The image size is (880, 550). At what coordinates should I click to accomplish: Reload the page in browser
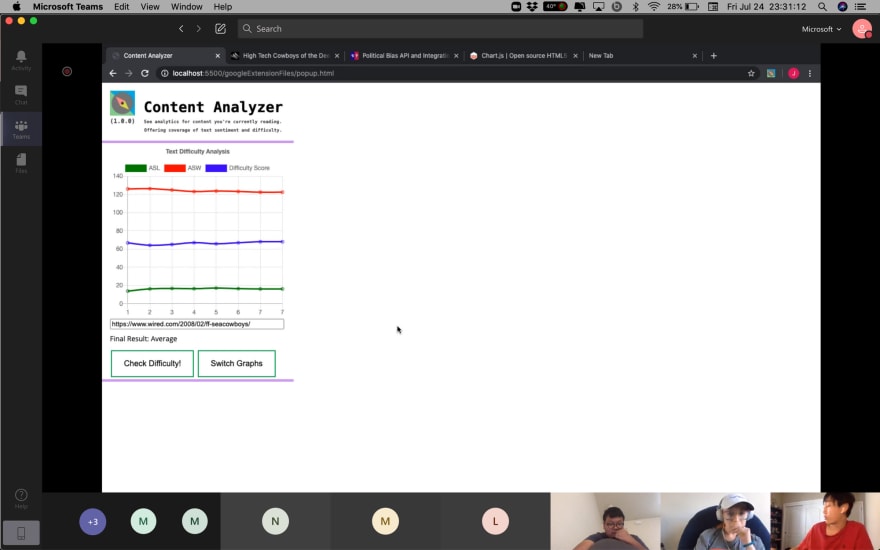click(x=145, y=74)
